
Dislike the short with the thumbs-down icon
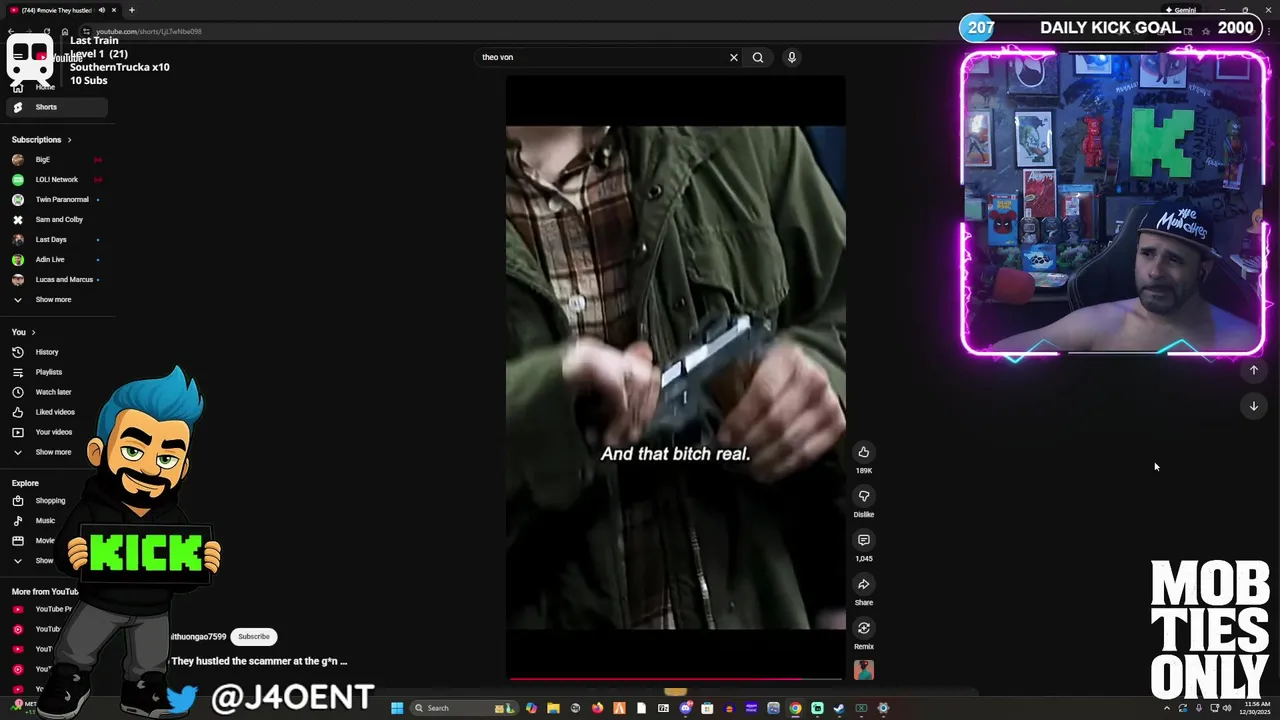[864, 496]
